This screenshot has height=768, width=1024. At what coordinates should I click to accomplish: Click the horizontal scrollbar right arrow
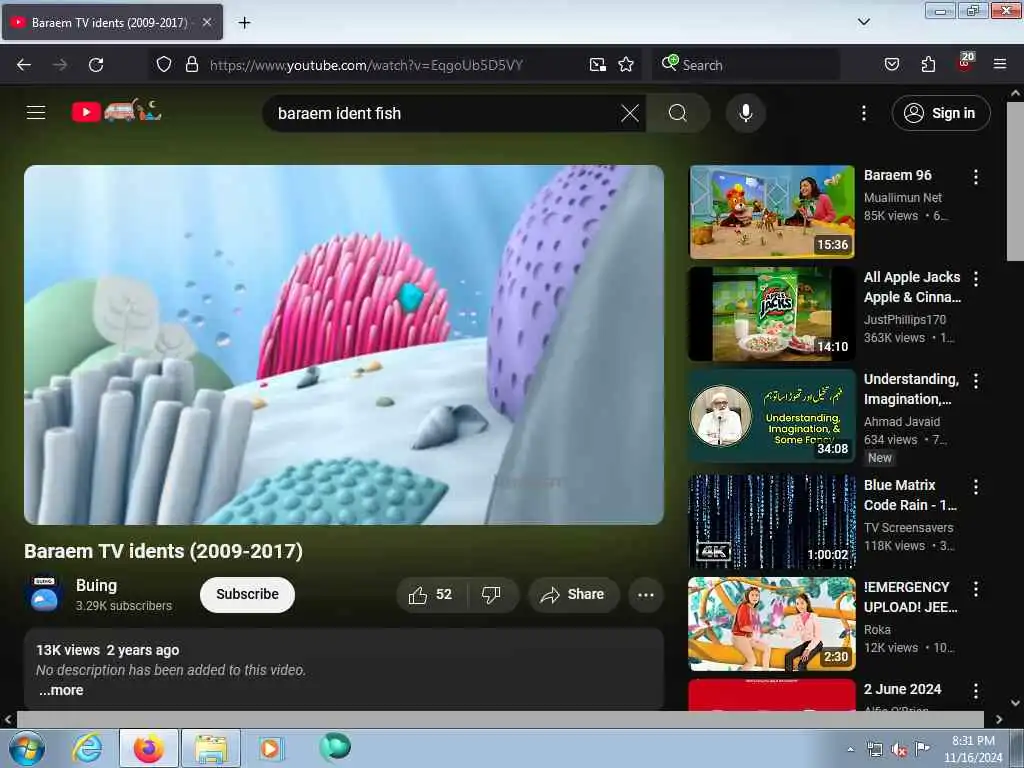(999, 719)
